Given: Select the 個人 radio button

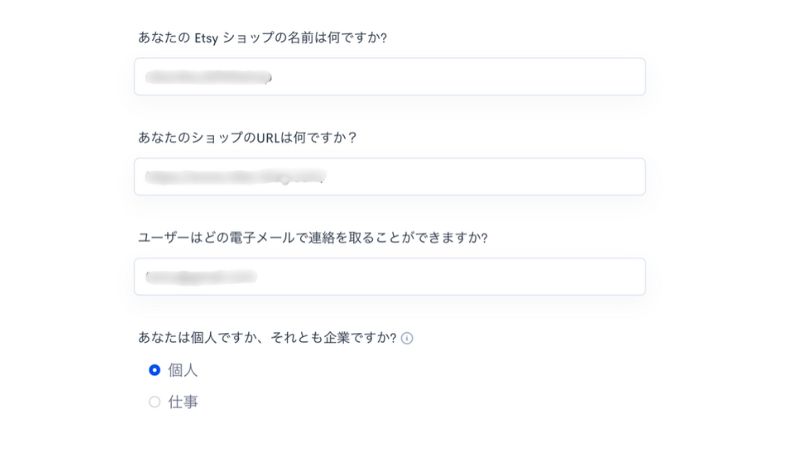Looking at the screenshot, I should click(154, 370).
